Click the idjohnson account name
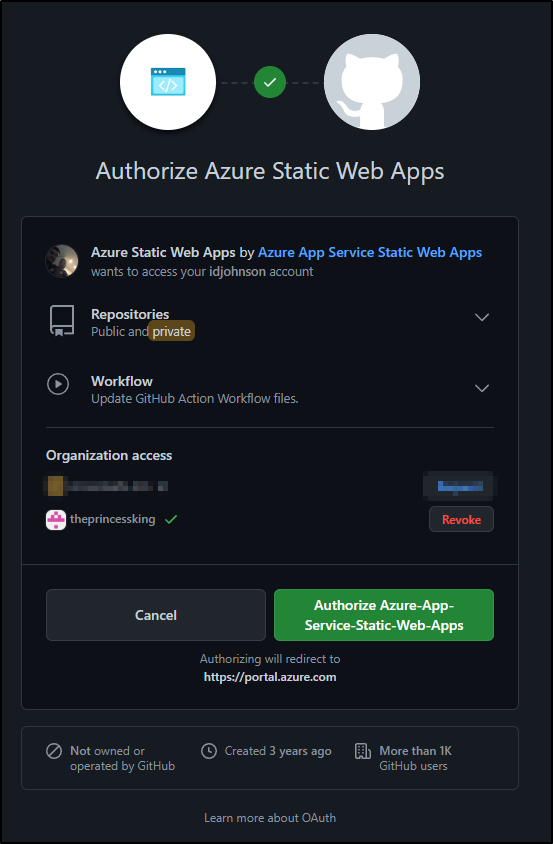553x844 pixels. [237, 272]
